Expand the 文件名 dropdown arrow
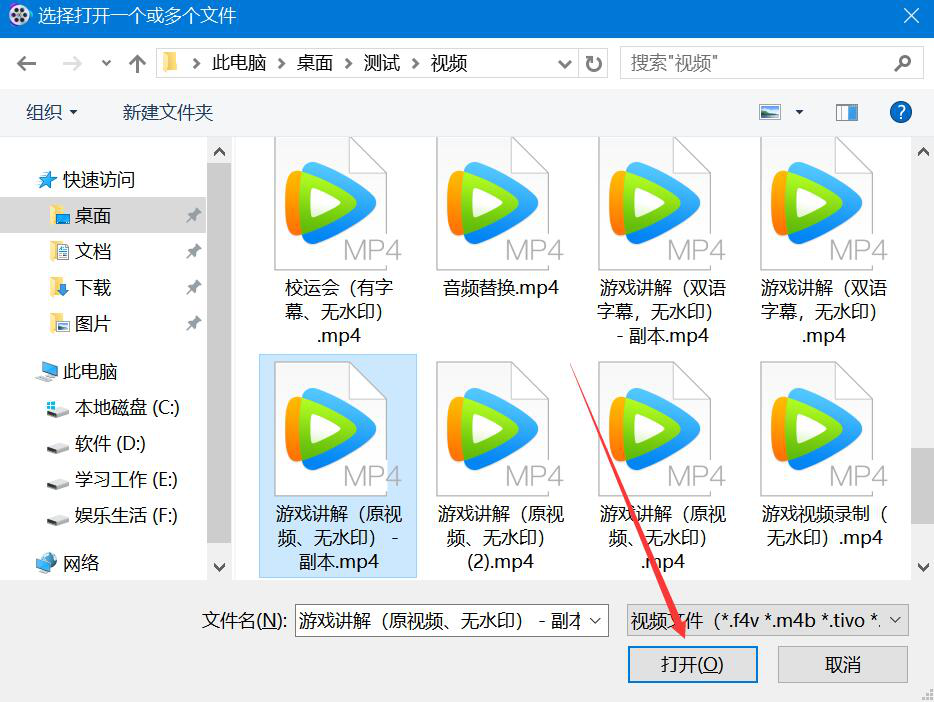 pyautogui.click(x=595, y=620)
